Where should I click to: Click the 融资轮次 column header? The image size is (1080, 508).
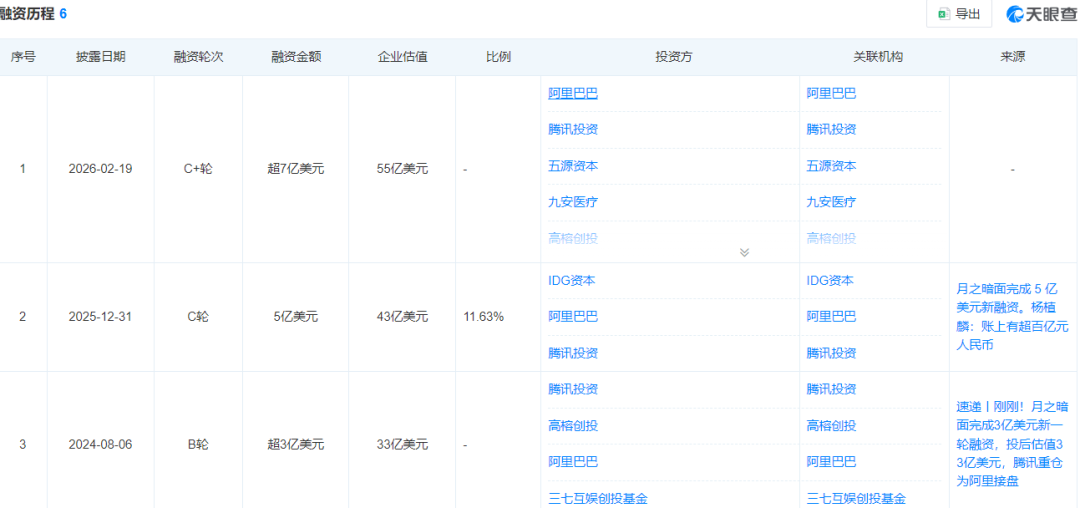coord(198,57)
